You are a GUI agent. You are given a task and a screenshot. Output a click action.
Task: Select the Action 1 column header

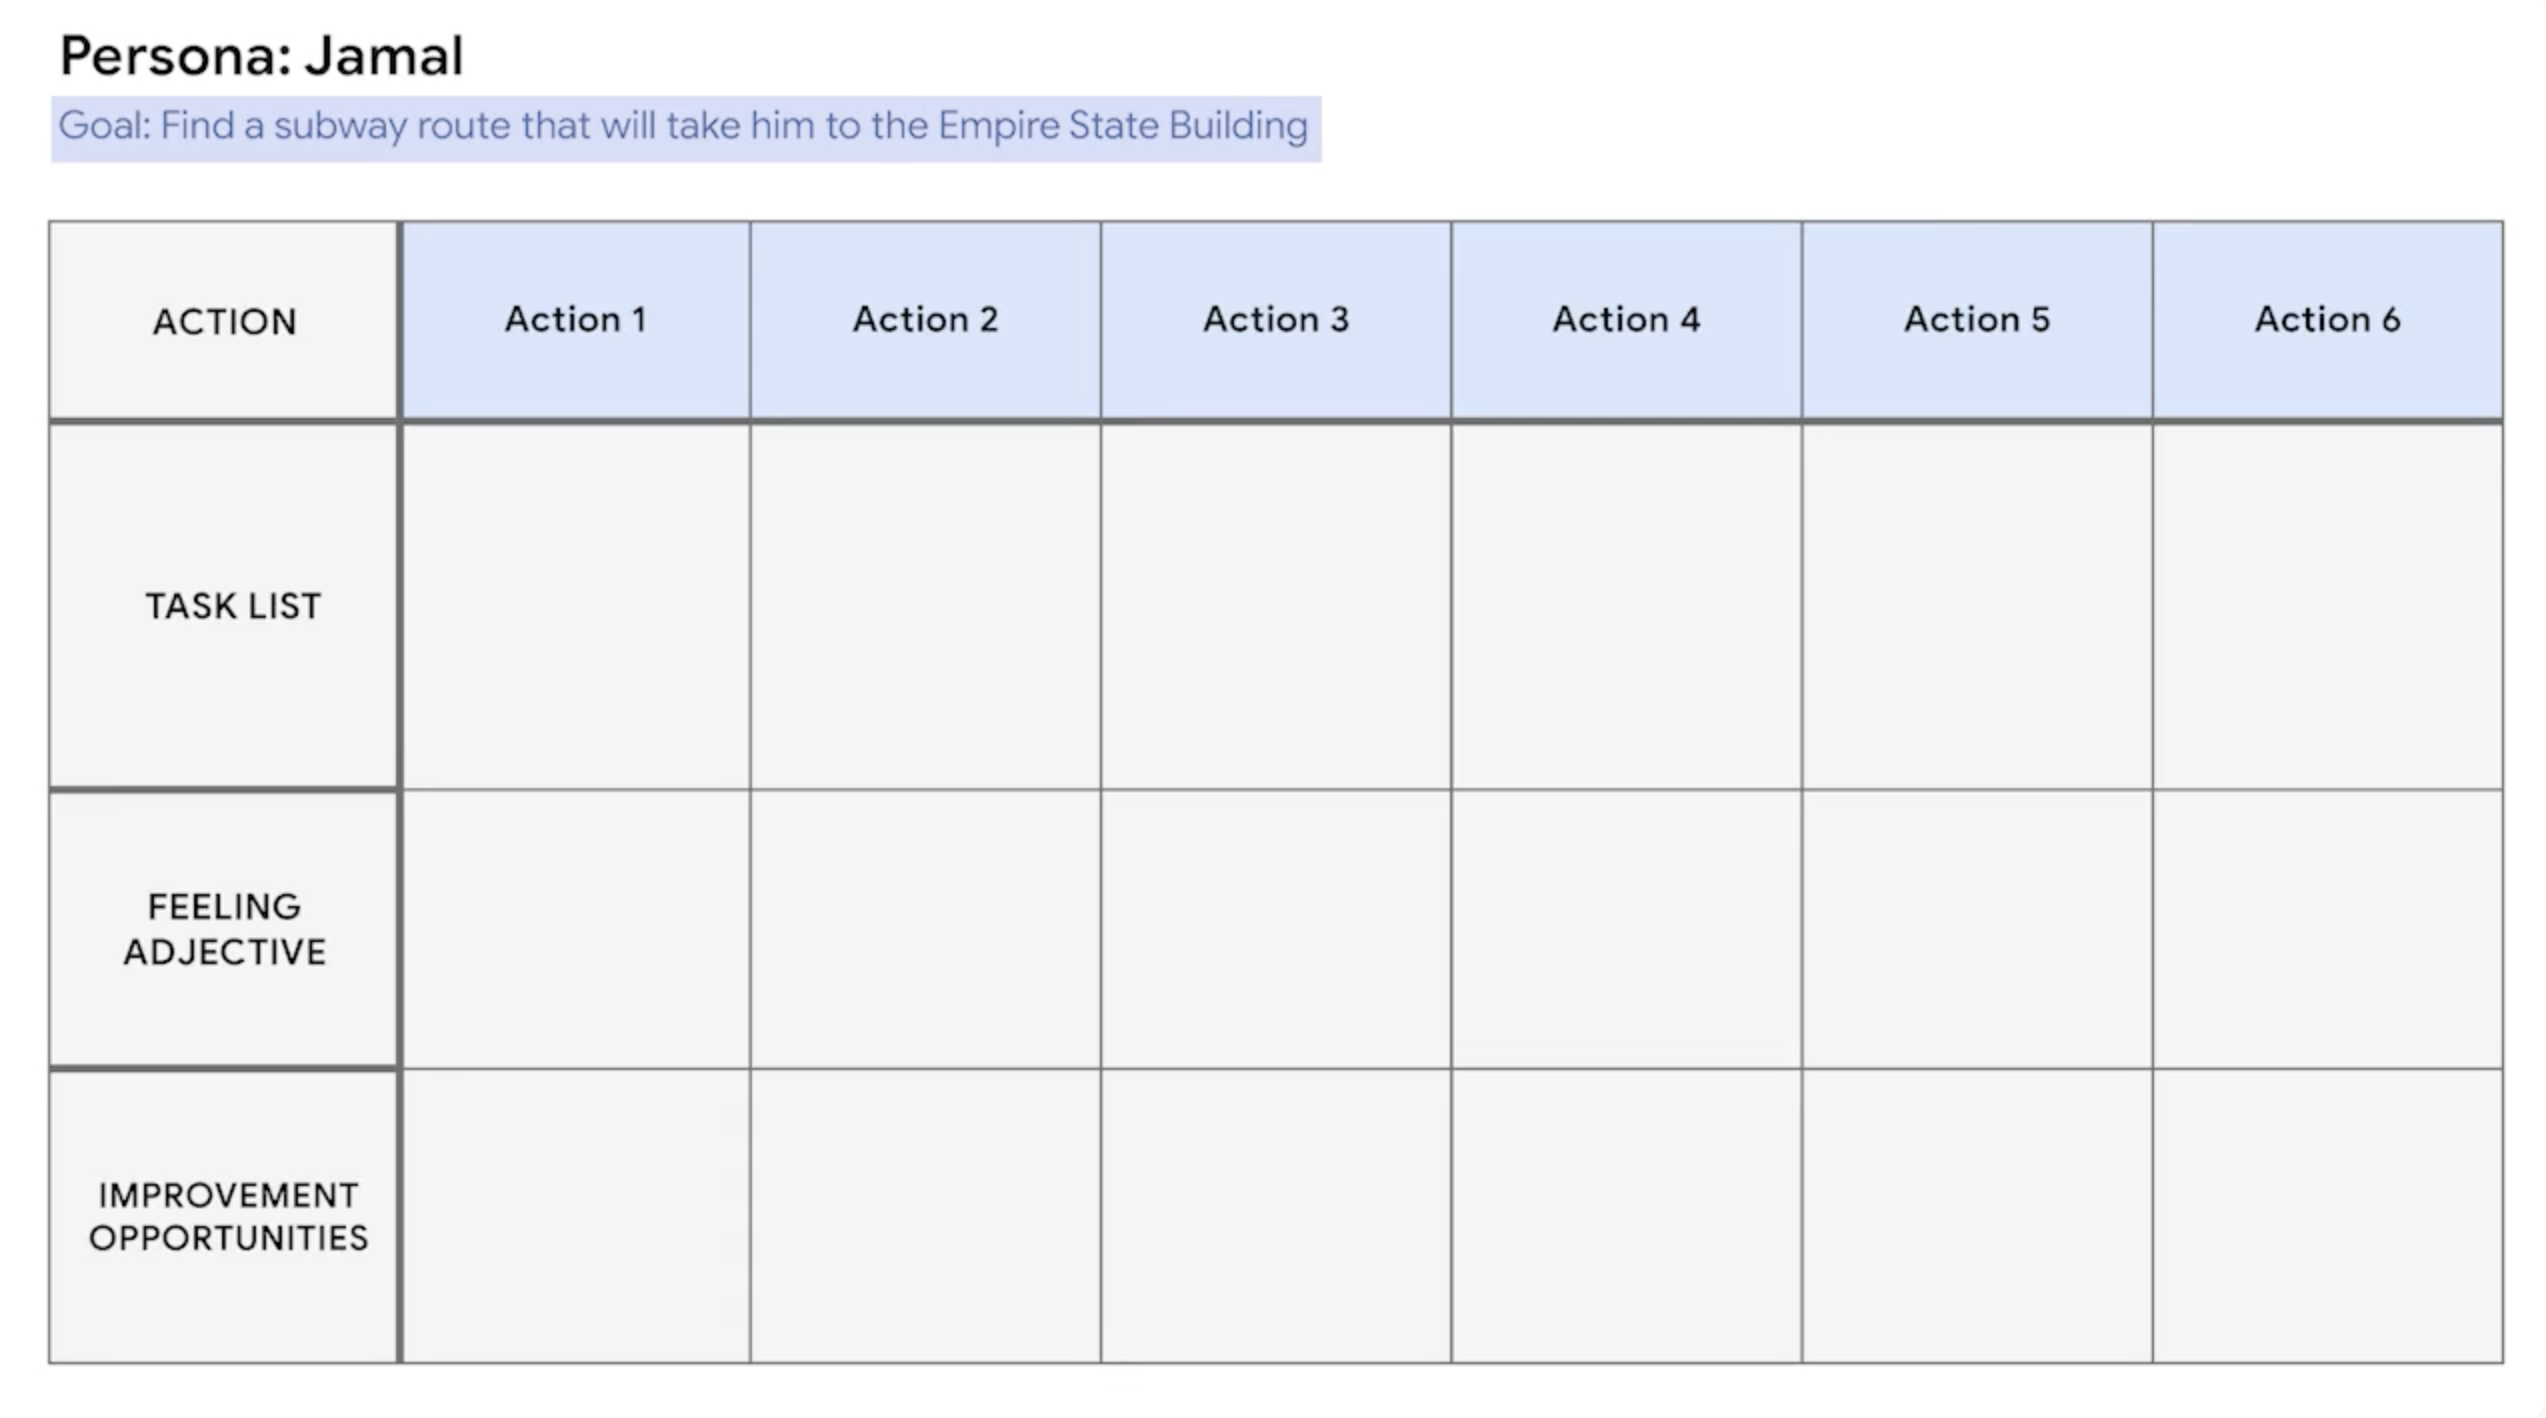coord(576,319)
